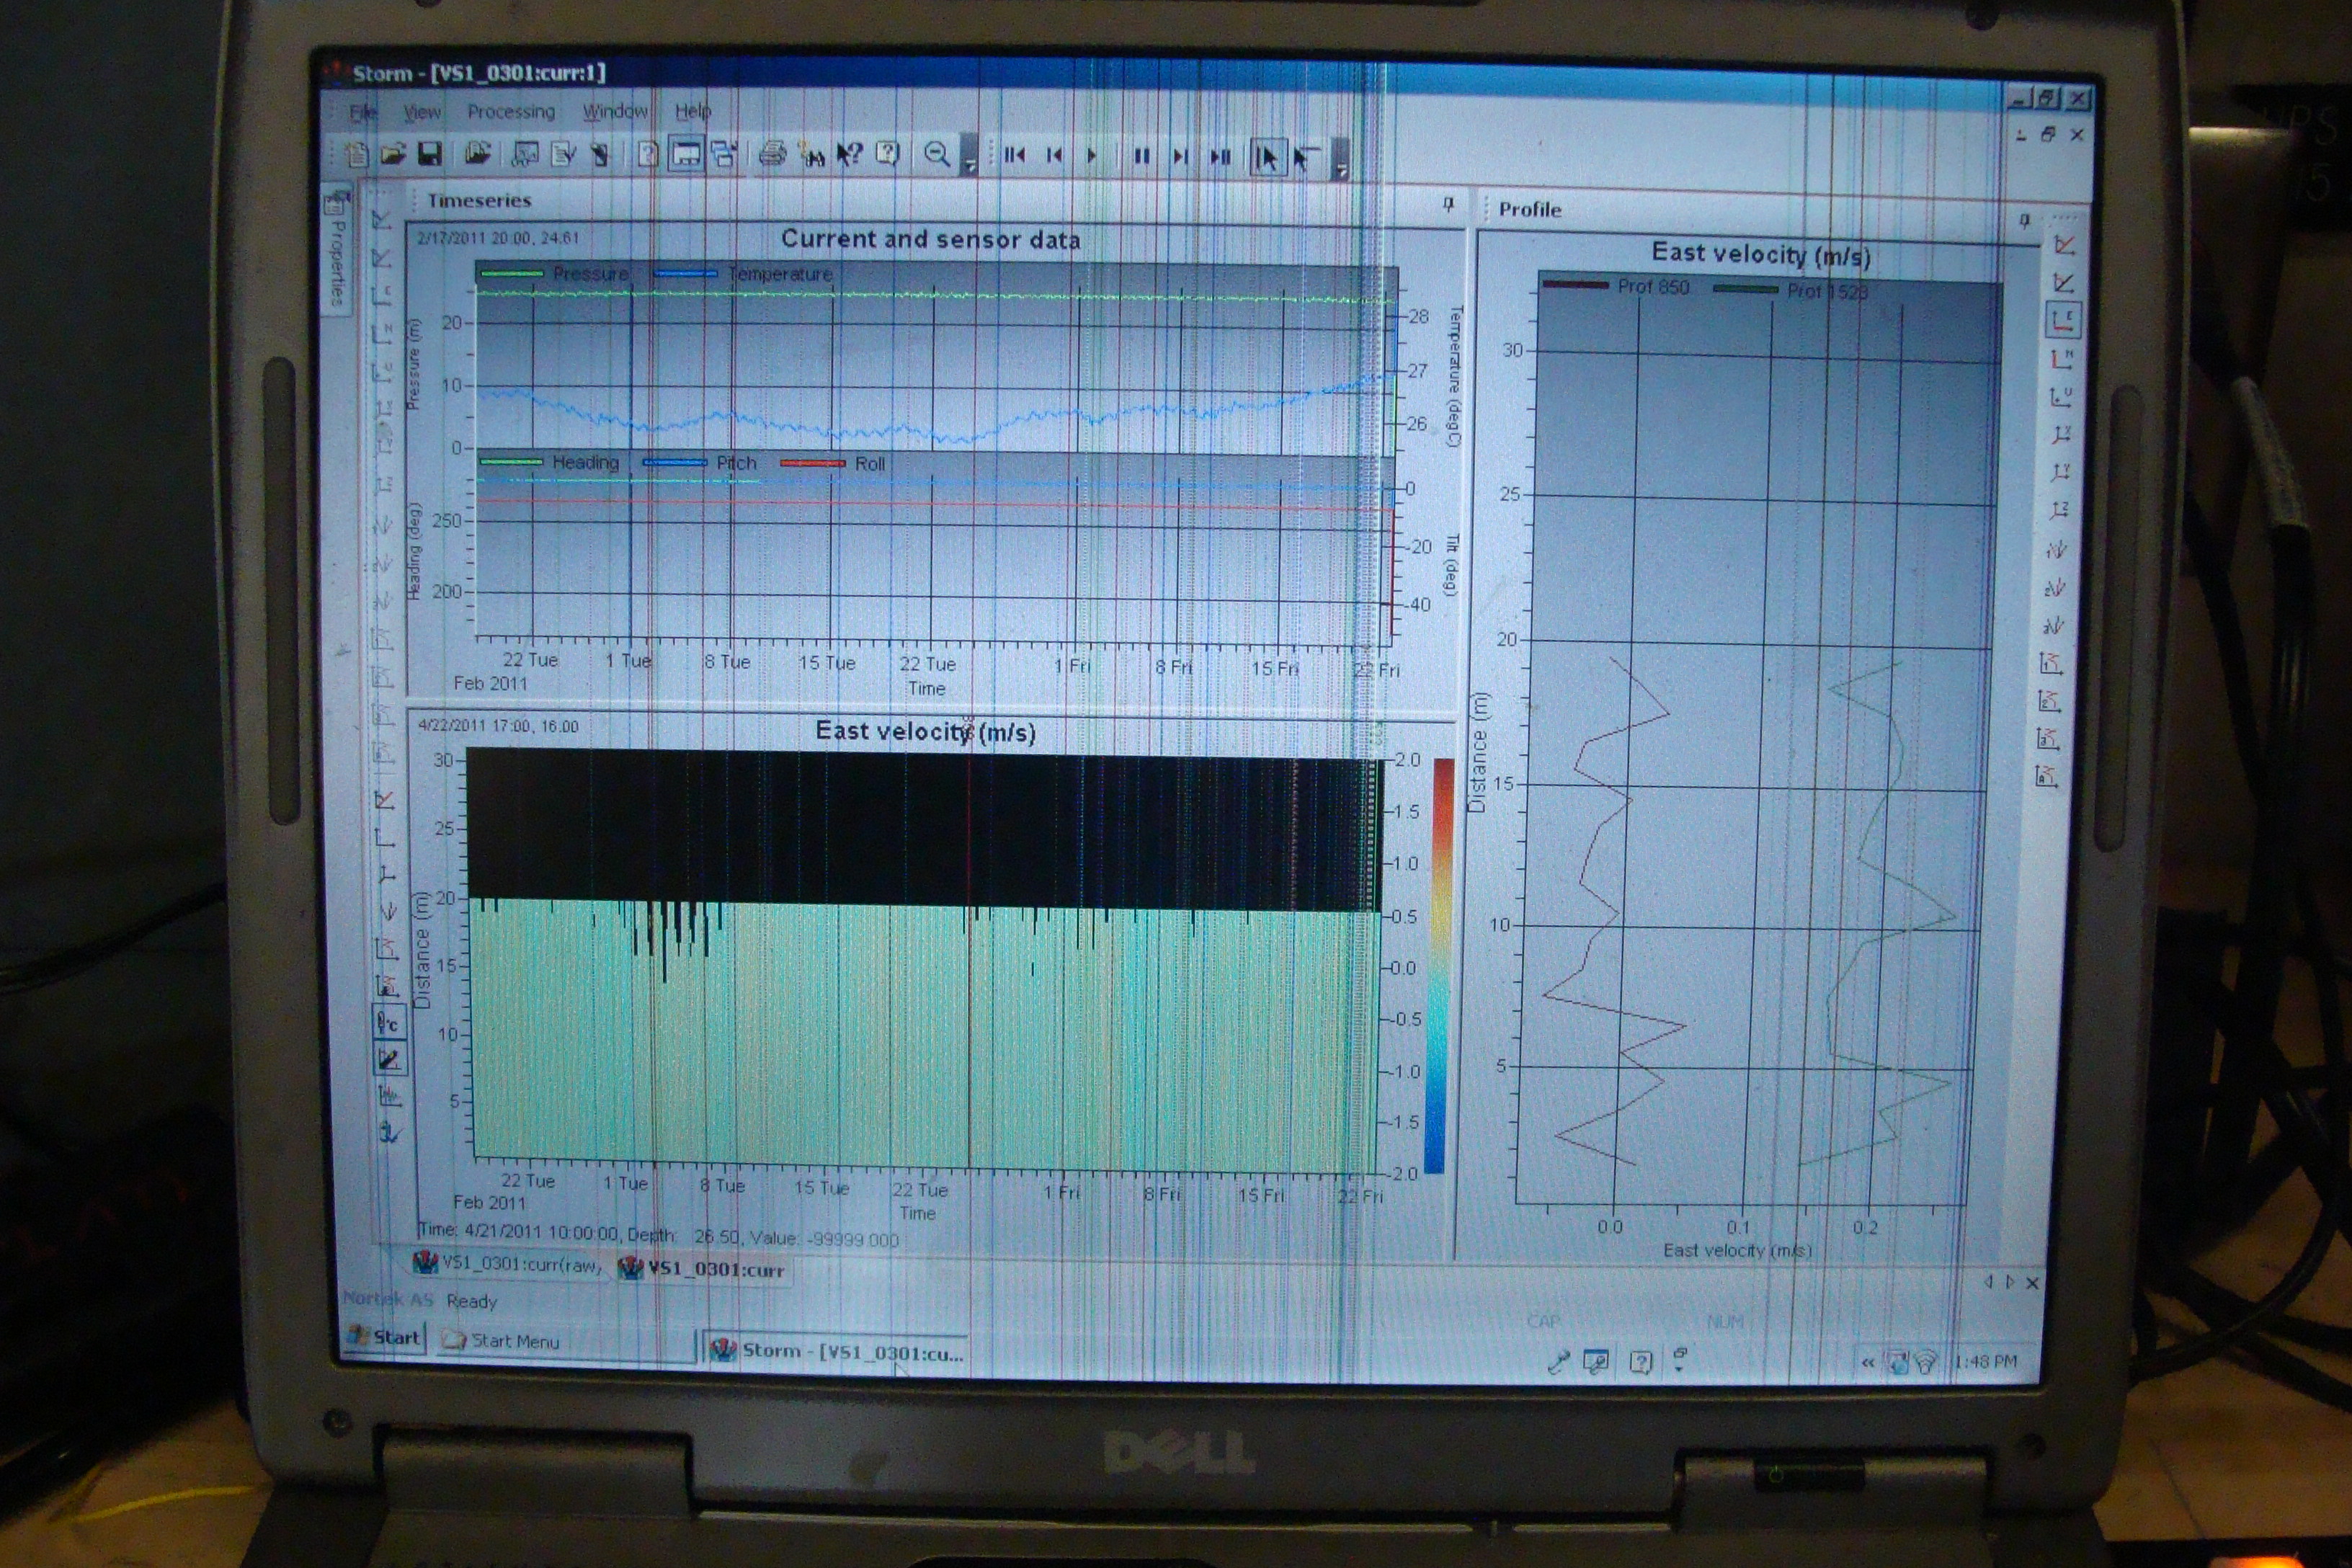
Task: Click the Play button in playback toolbar
Action: point(1092,156)
